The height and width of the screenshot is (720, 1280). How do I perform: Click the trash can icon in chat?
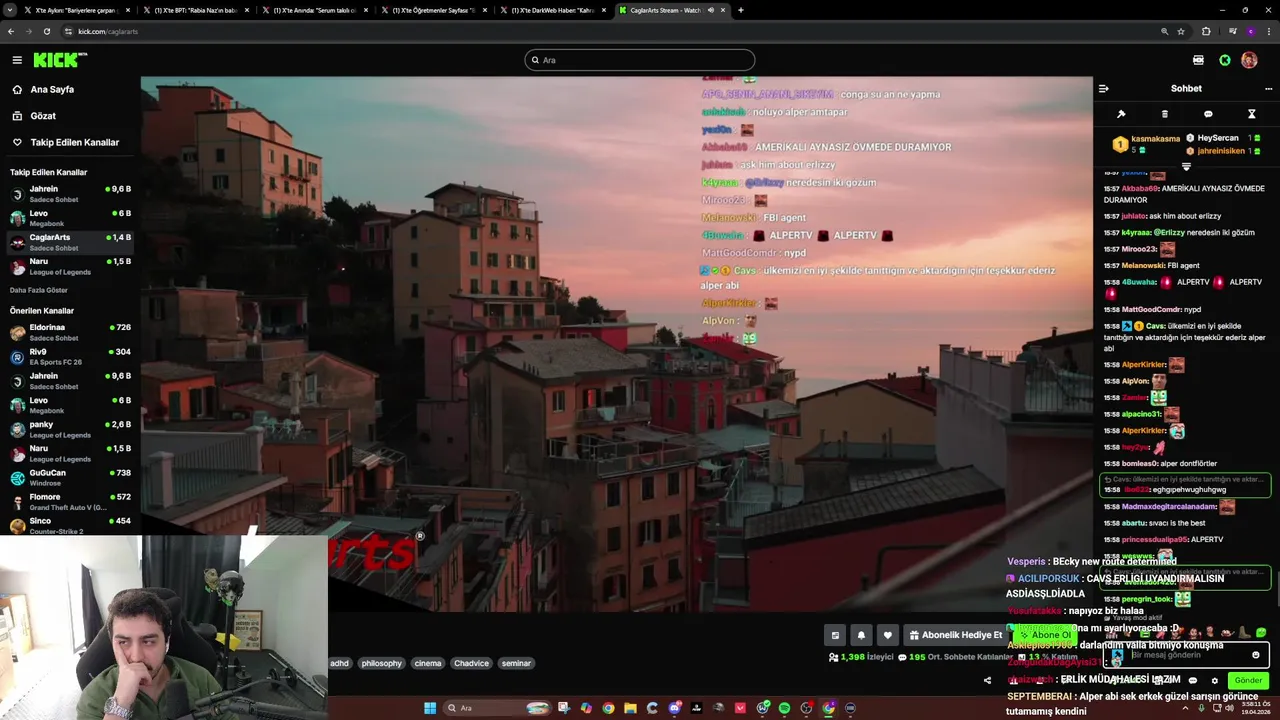(1164, 114)
